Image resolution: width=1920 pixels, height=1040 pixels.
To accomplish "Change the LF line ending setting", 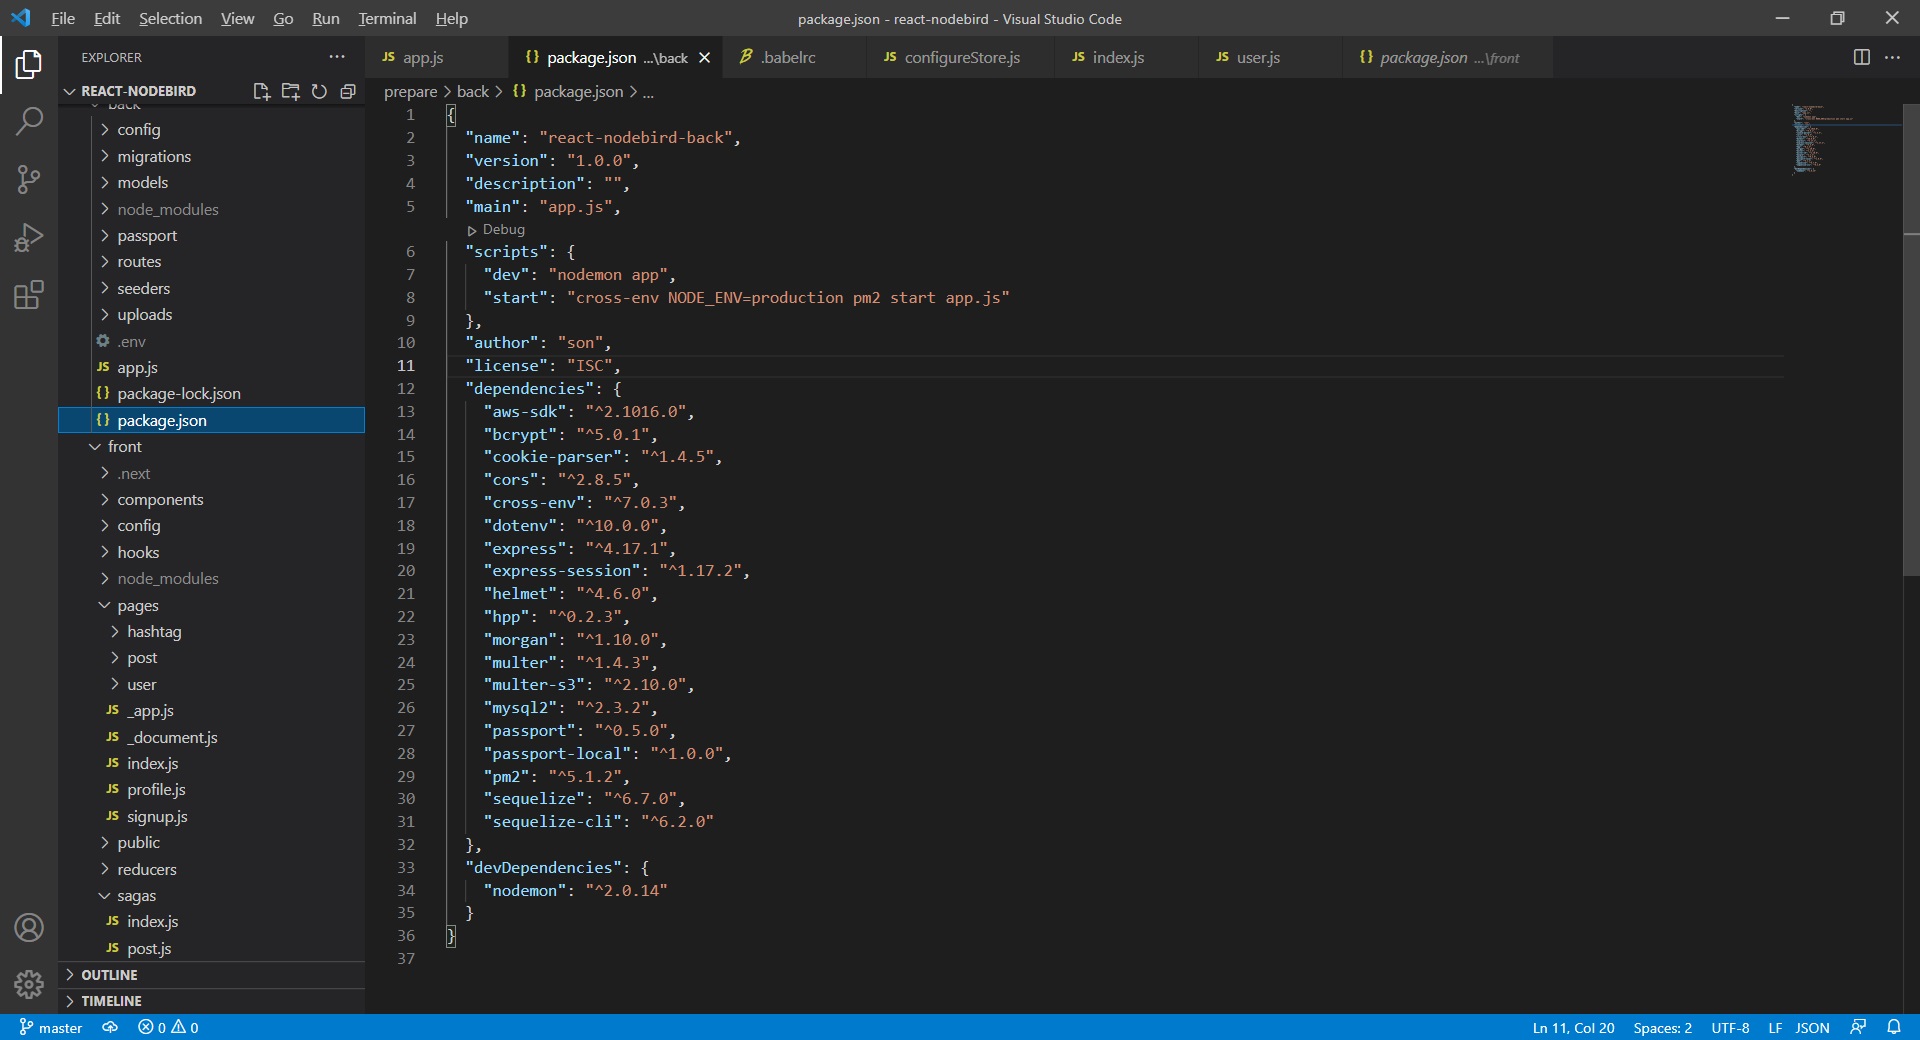I will [1774, 1027].
